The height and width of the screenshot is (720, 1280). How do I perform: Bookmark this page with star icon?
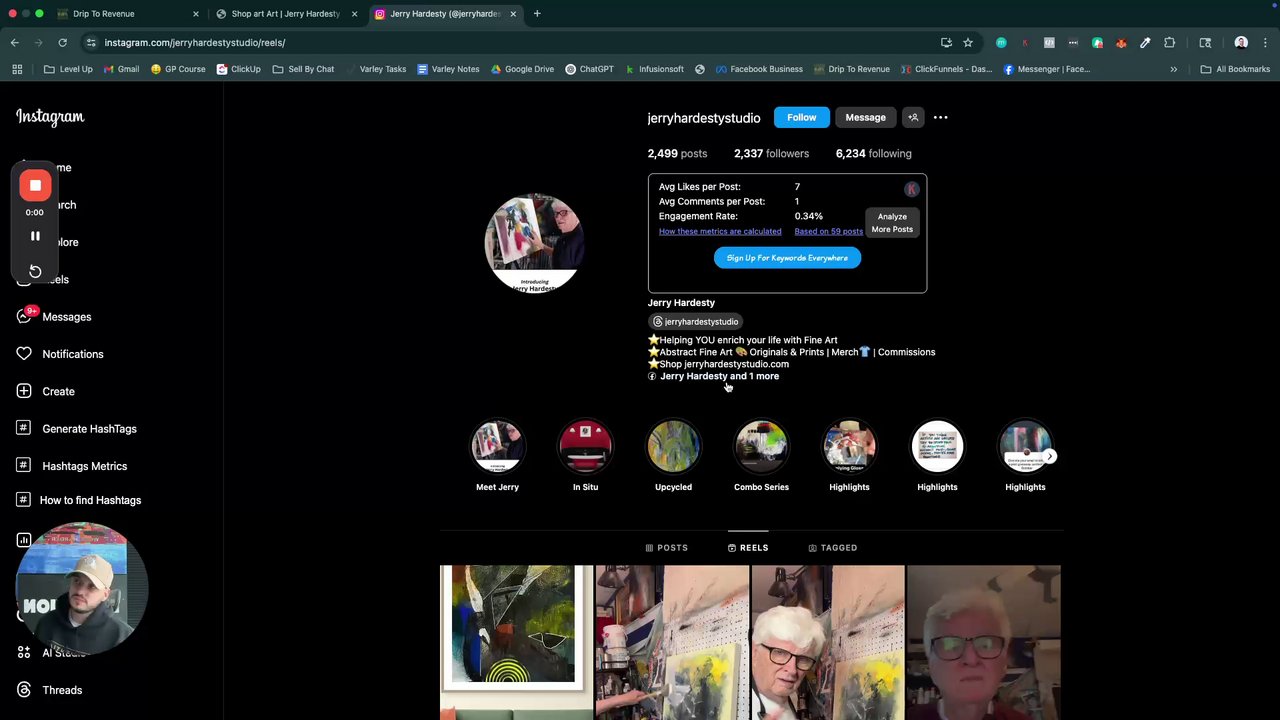(x=968, y=43)
